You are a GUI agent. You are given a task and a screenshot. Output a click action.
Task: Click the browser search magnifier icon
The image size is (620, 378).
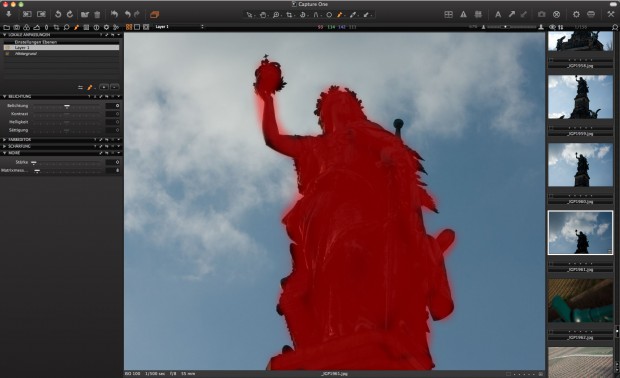coord(614,27)
